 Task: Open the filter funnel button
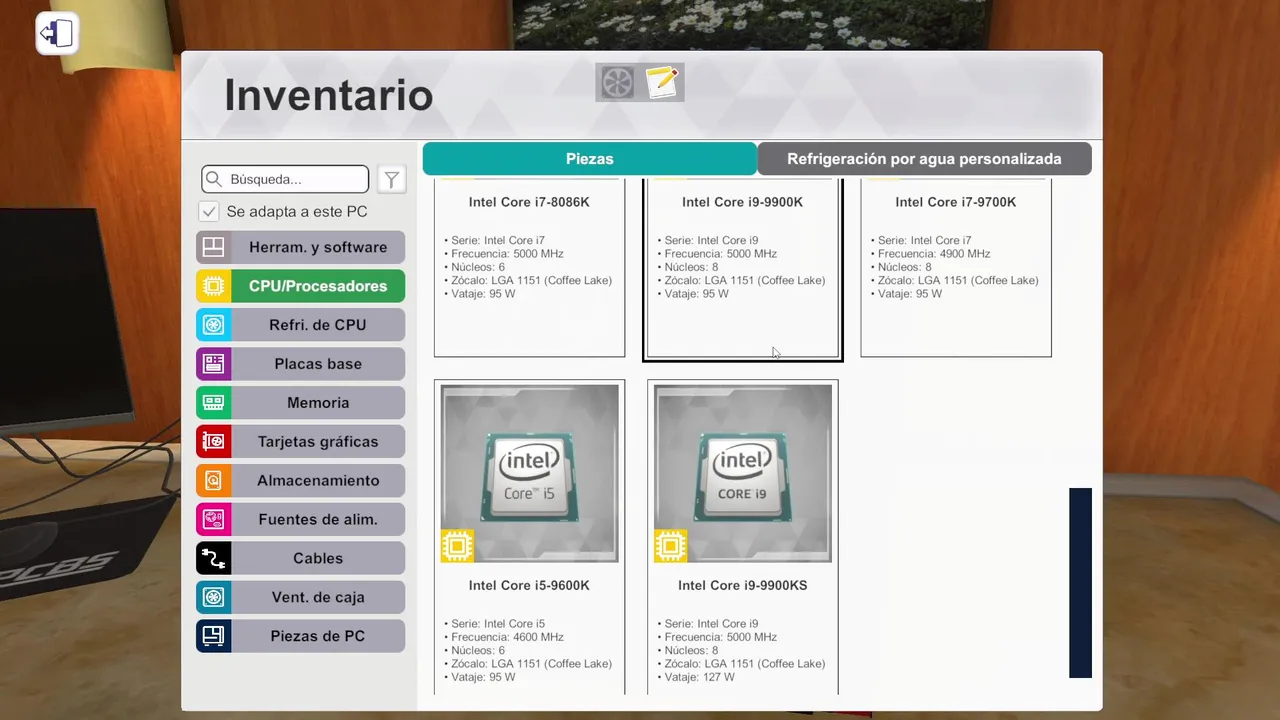[392, 179]
